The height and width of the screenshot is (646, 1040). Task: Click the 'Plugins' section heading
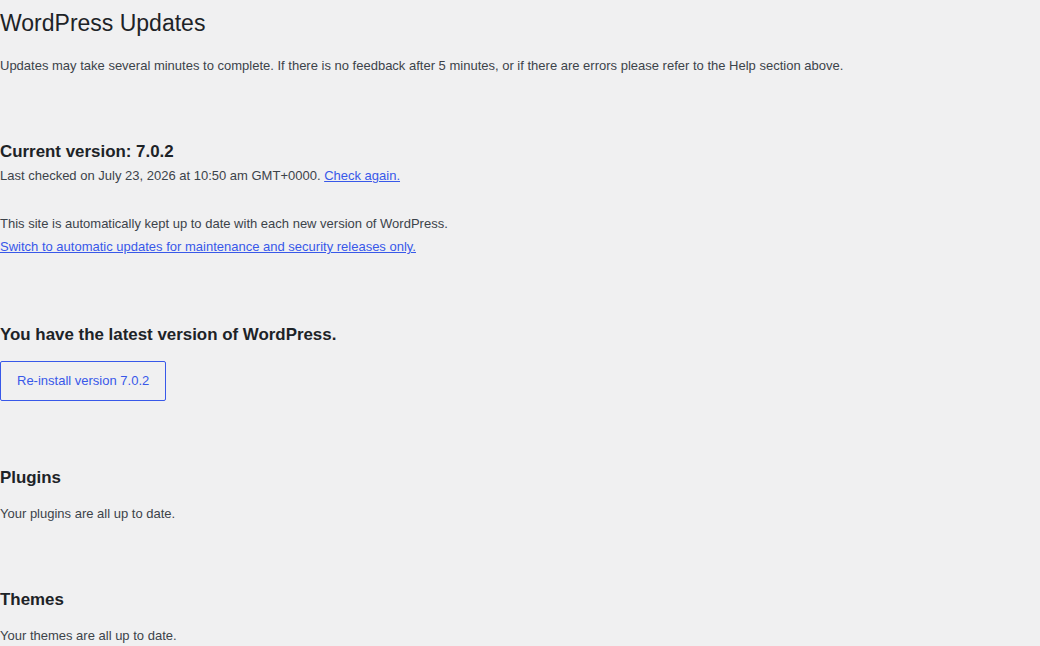point(31,478)
